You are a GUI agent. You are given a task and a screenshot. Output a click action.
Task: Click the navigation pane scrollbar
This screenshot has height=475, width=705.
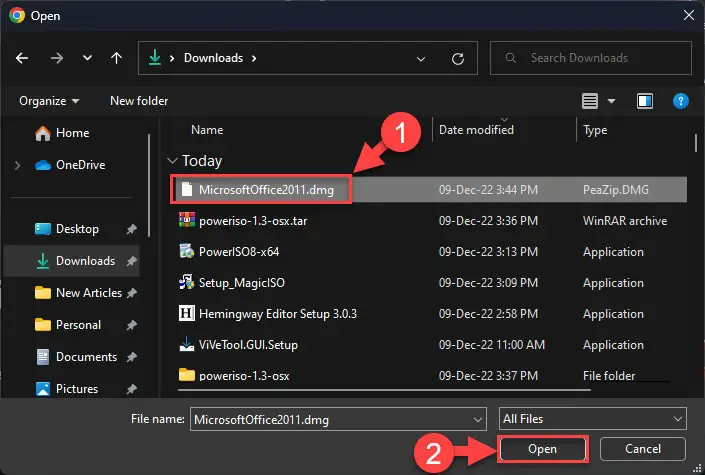click(x=149, y=185)
